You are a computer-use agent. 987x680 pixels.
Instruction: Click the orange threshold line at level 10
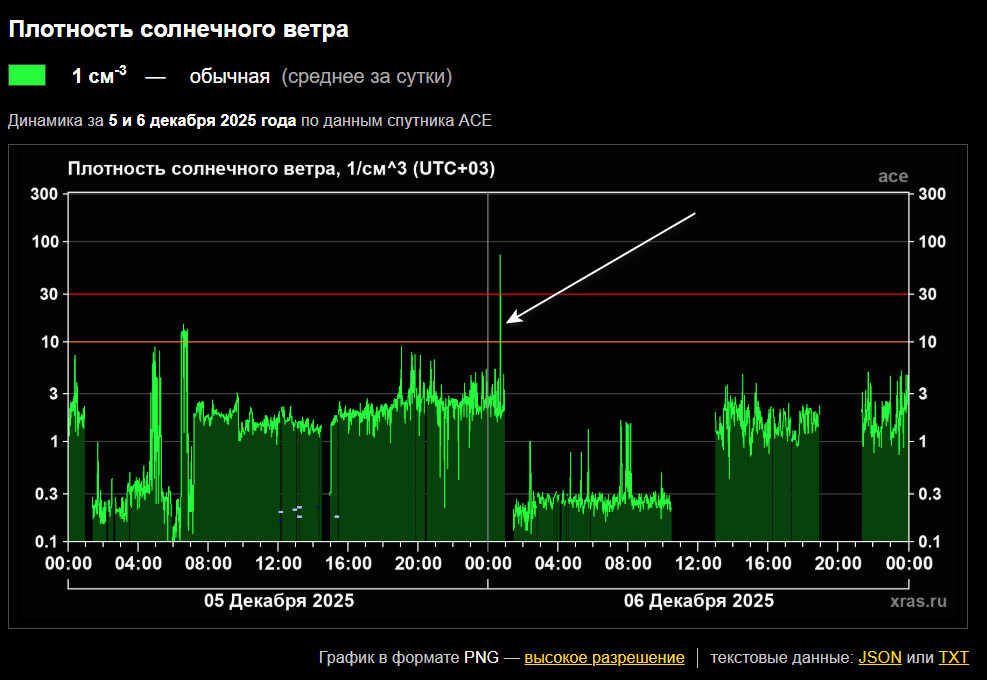[300, 342]
